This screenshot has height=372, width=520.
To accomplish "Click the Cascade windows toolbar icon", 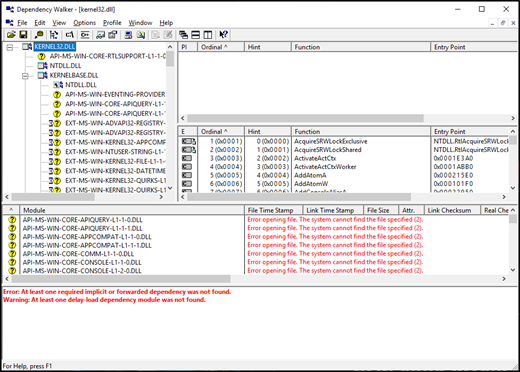I will click(x=183, y=35).
